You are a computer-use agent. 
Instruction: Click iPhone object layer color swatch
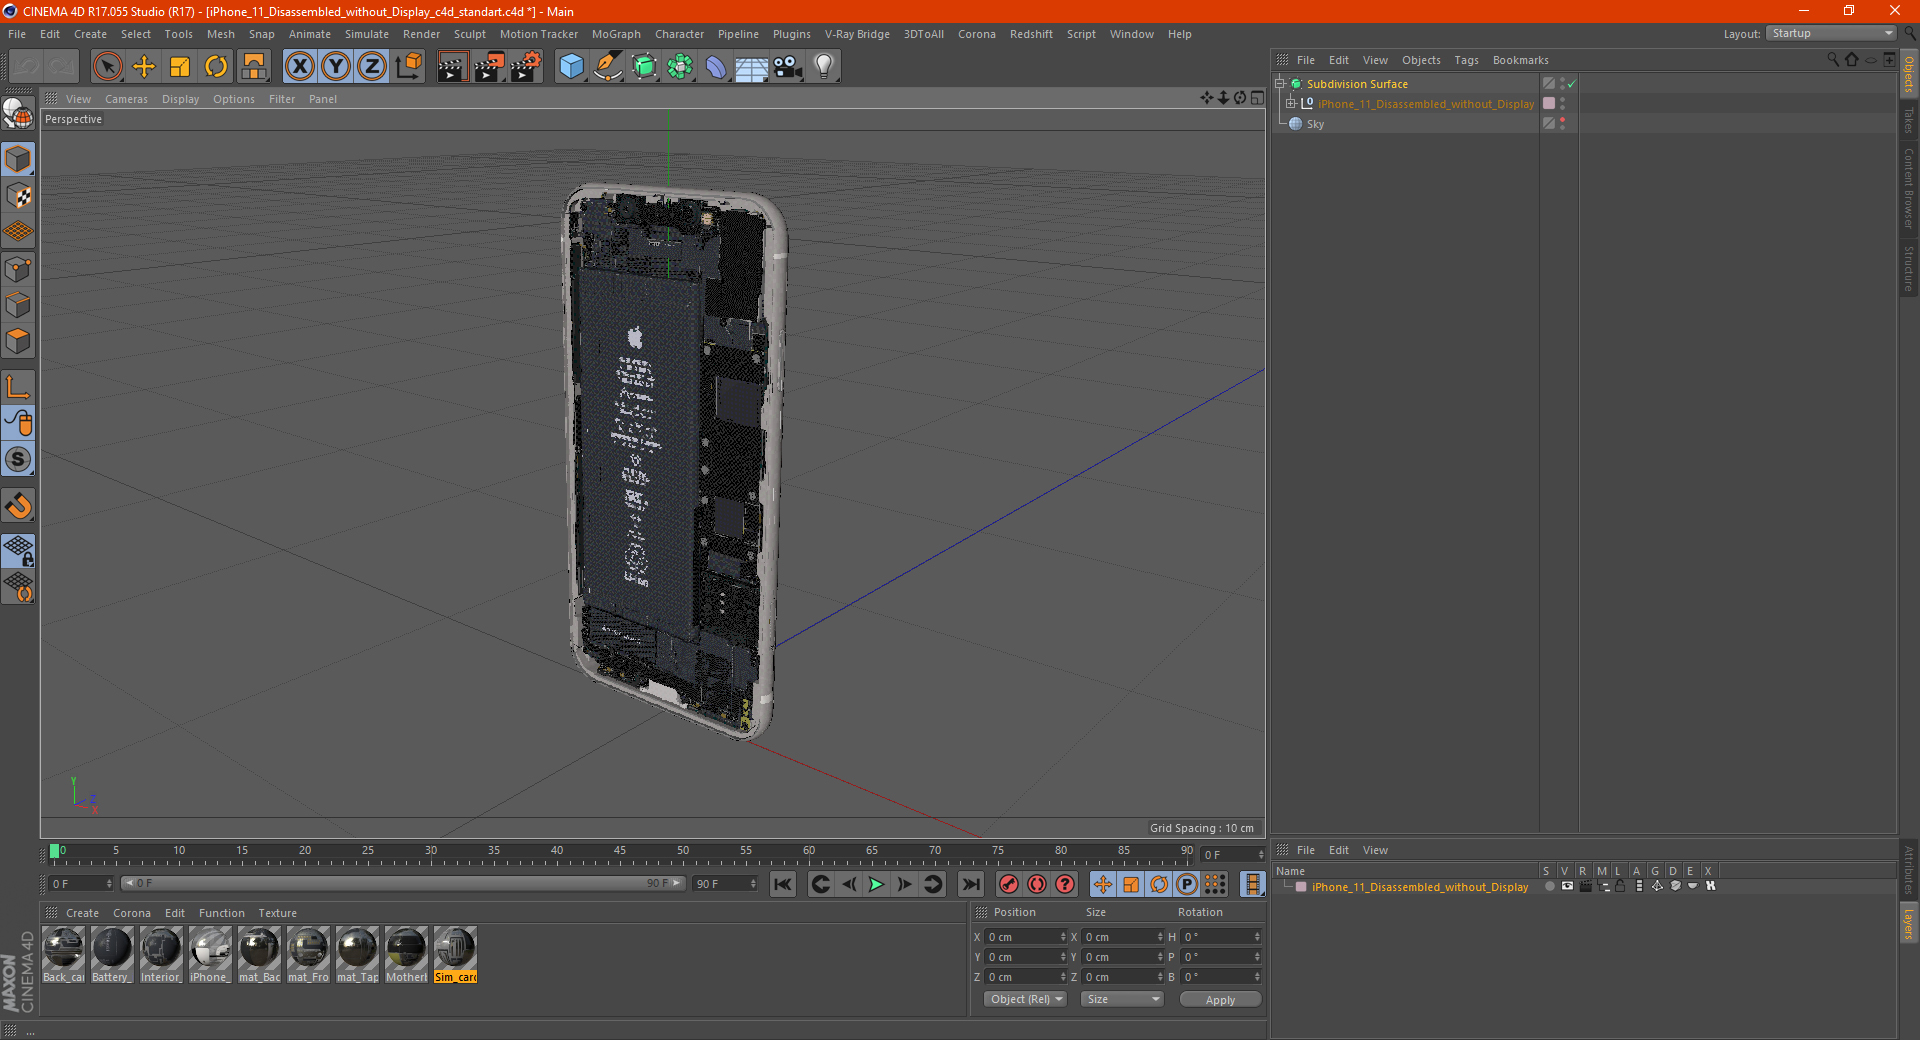1549,103
